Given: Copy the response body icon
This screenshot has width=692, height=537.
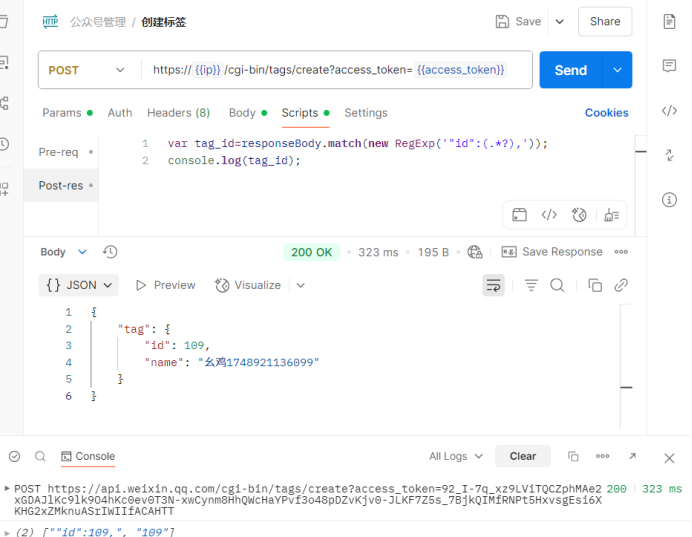Looking at the screenshot, I should [x=595, y=285].
